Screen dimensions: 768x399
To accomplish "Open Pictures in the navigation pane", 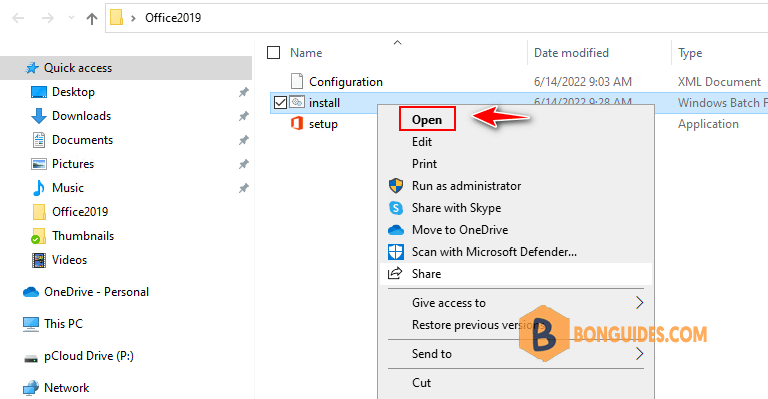I will click(x=73, y=164).
